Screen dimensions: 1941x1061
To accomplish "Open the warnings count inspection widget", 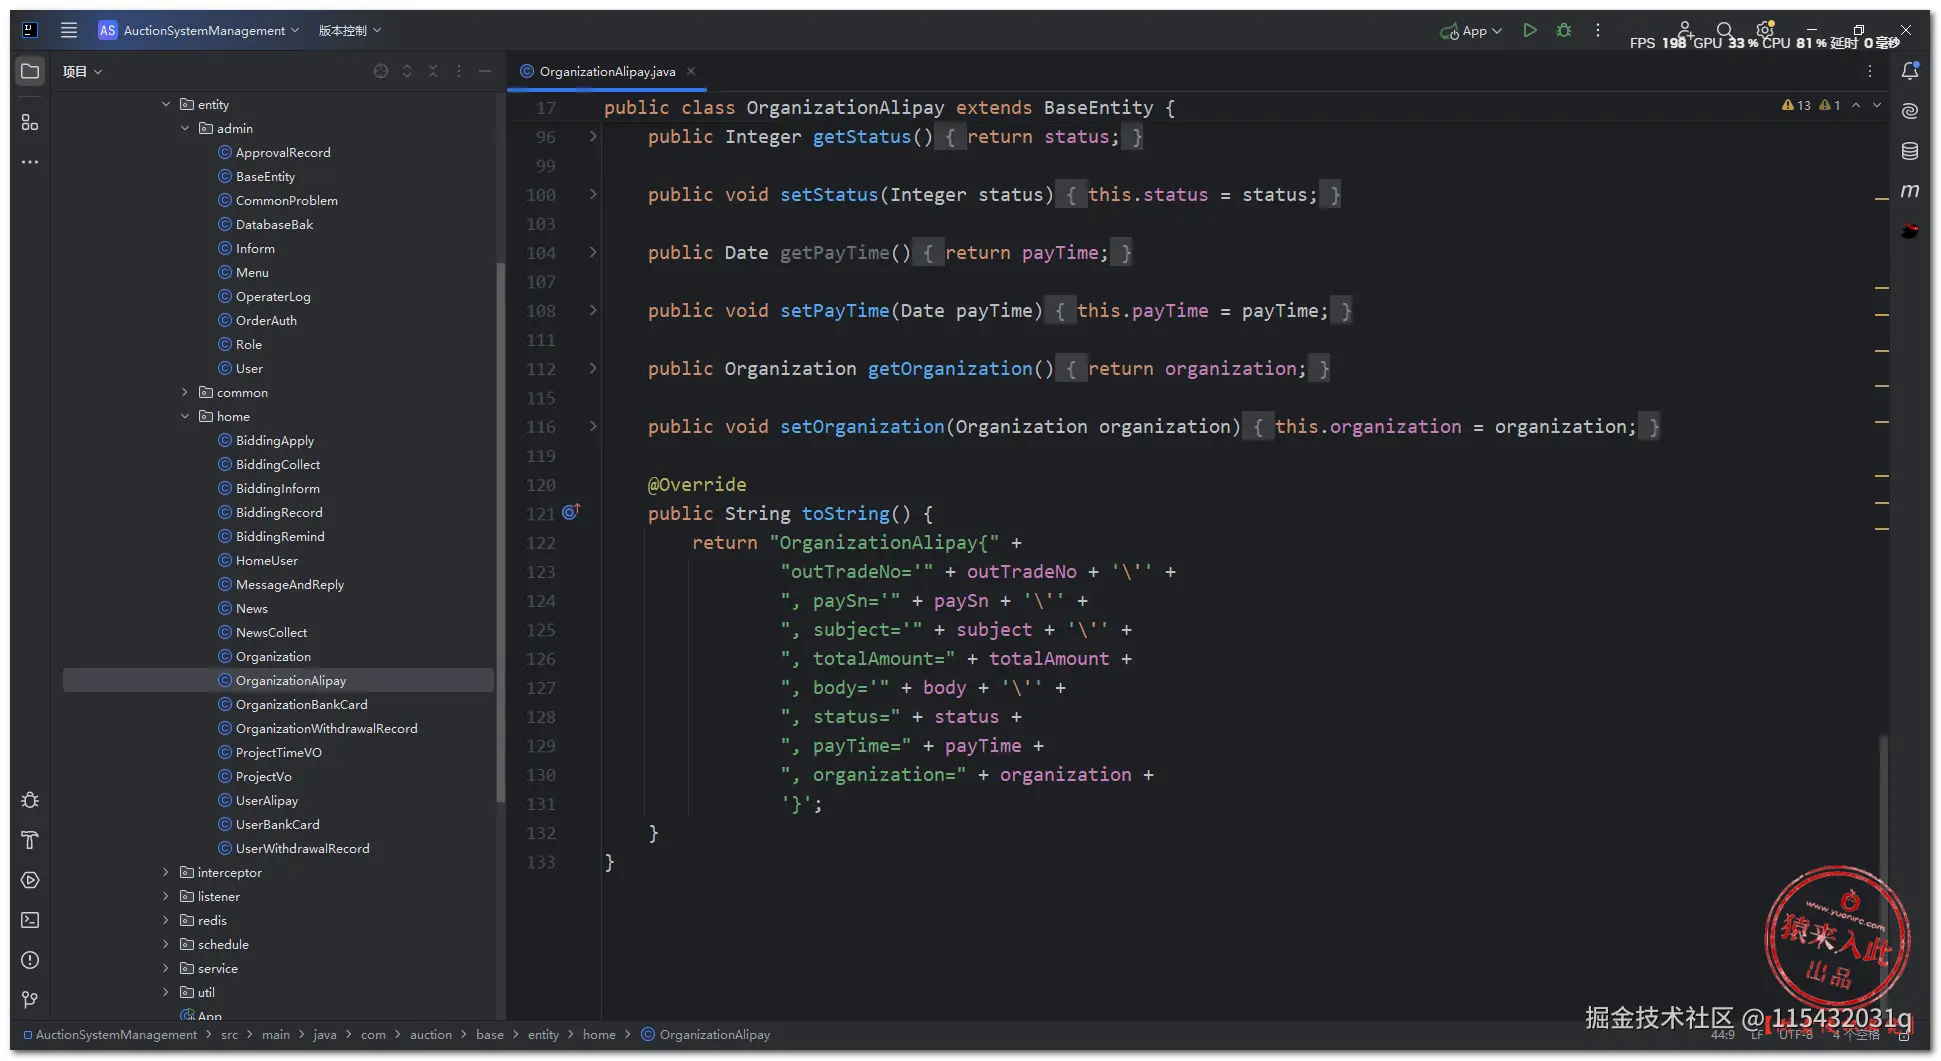I will tap(1811, 105).
